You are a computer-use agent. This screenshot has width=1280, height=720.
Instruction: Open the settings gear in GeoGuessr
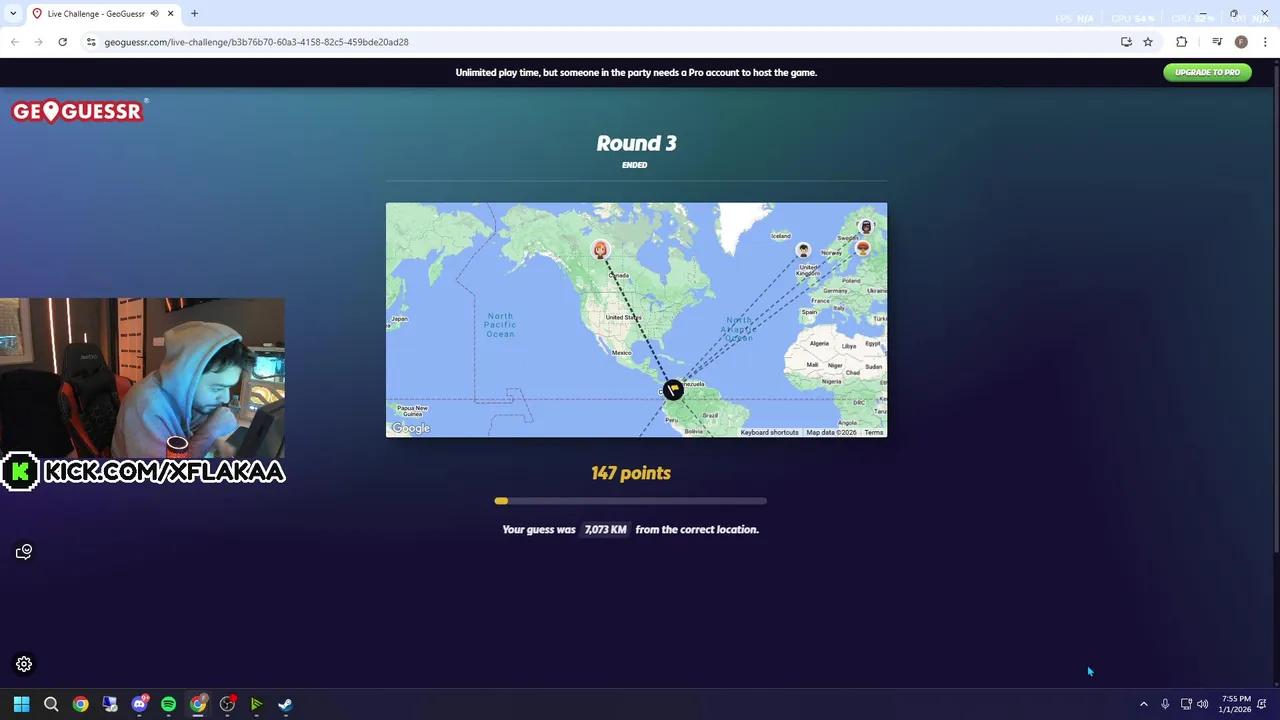pyautogui.click(x=24, y=664)
